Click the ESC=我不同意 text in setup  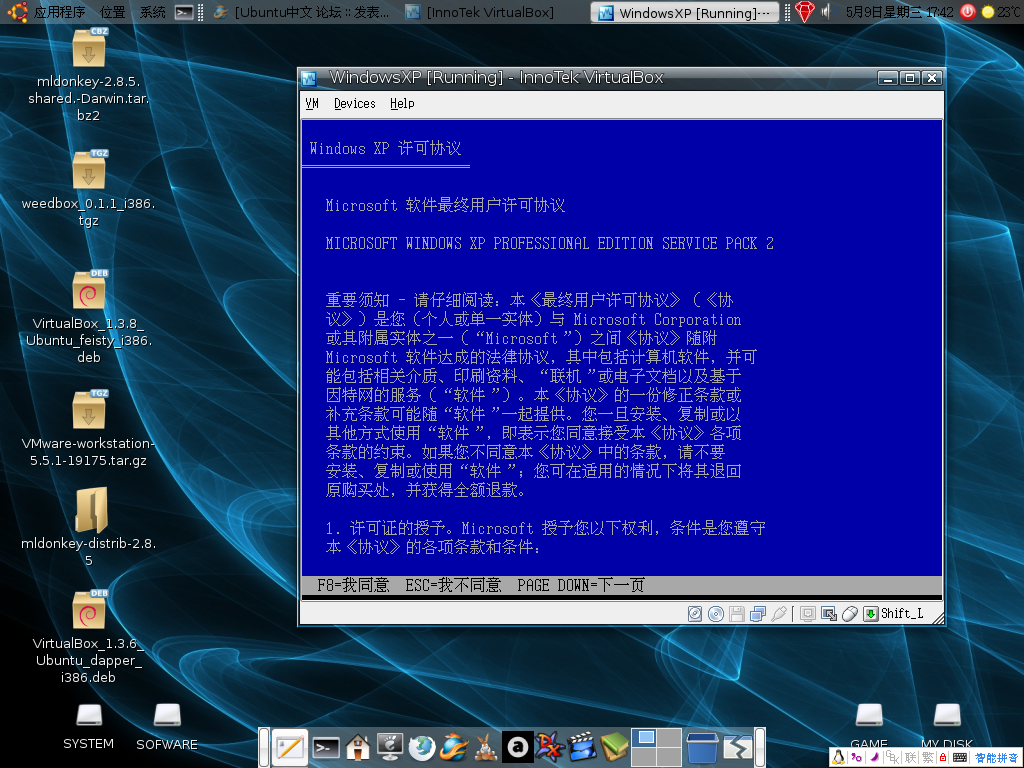(453, 585)
